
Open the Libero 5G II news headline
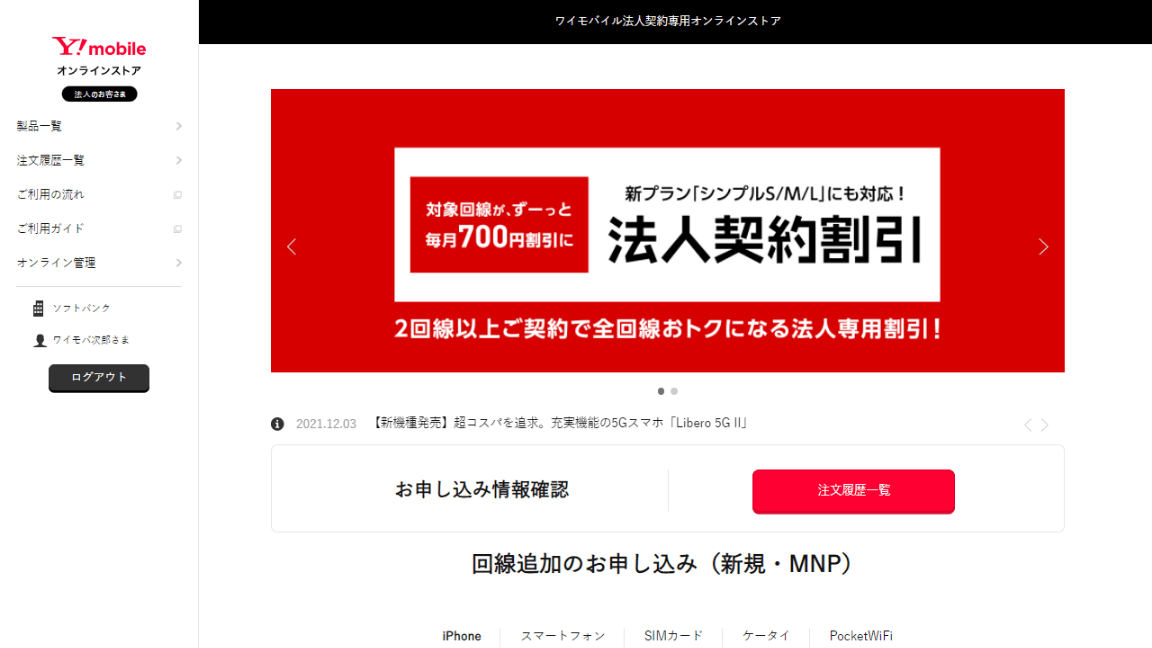(561, 423)
